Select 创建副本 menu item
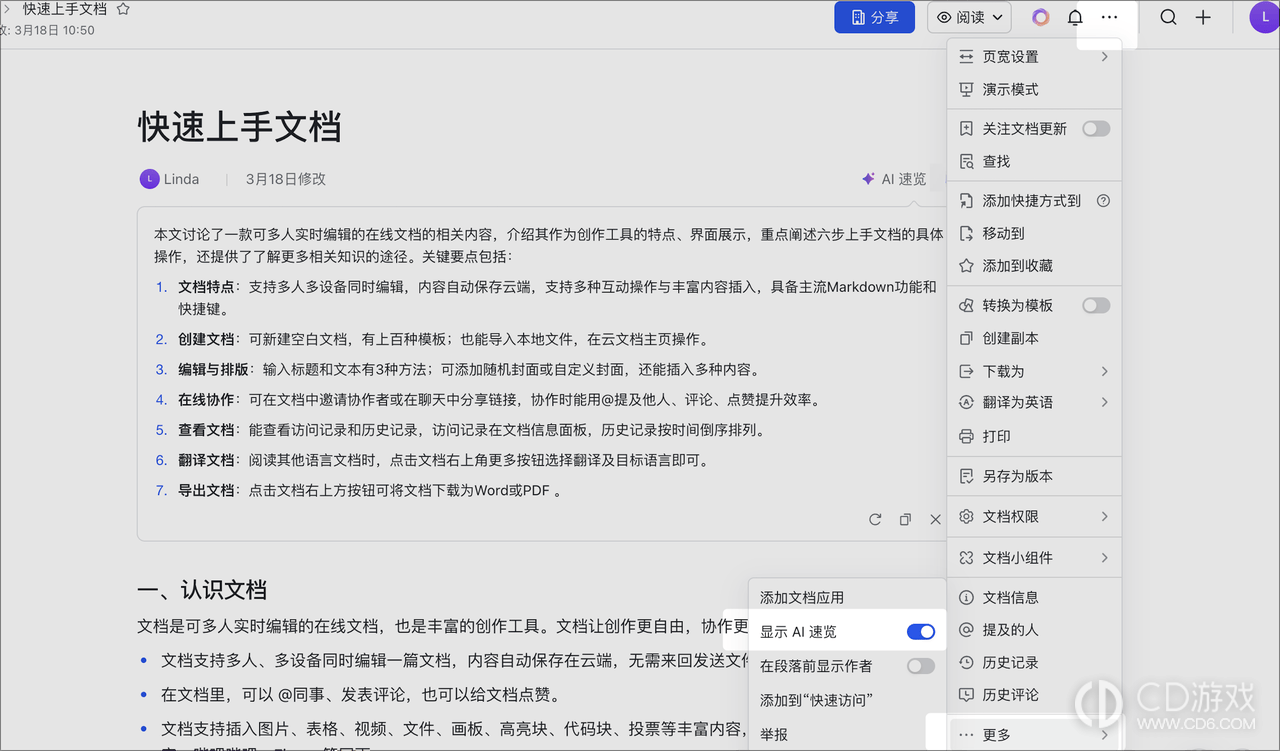Screen dimensions: 1280x751 (1033, 338)
